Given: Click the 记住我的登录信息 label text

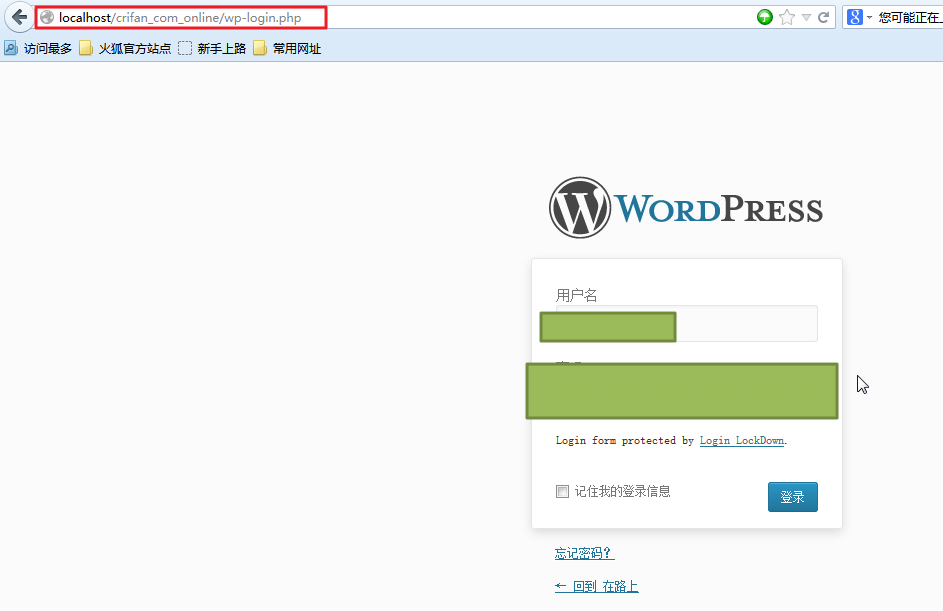Looking at the screenshot, I should coord(622,491).
